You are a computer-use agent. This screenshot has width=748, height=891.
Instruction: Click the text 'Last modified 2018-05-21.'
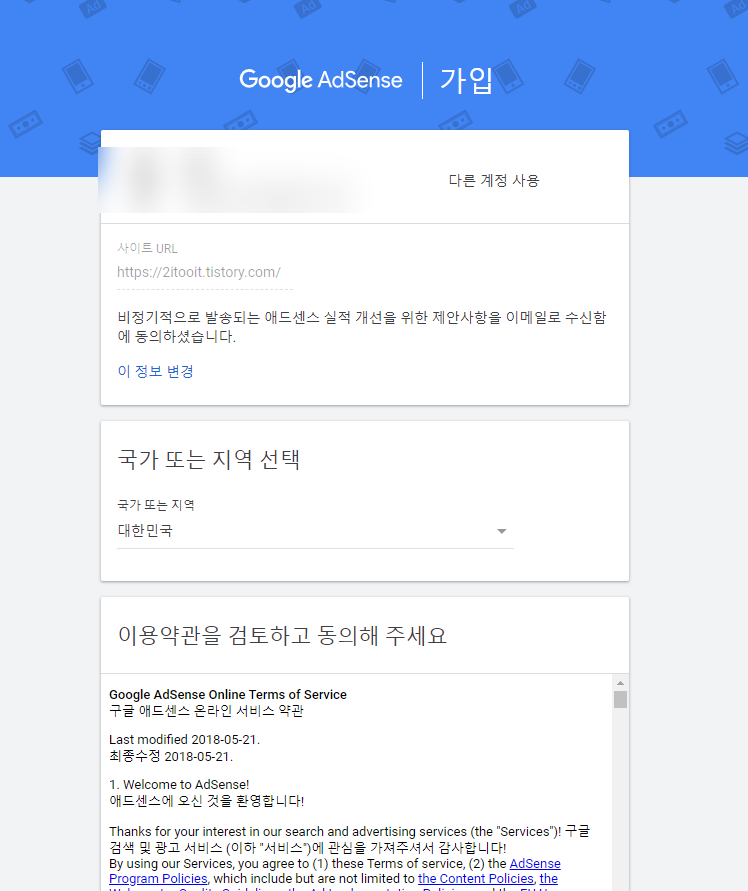tap(185, 740)
